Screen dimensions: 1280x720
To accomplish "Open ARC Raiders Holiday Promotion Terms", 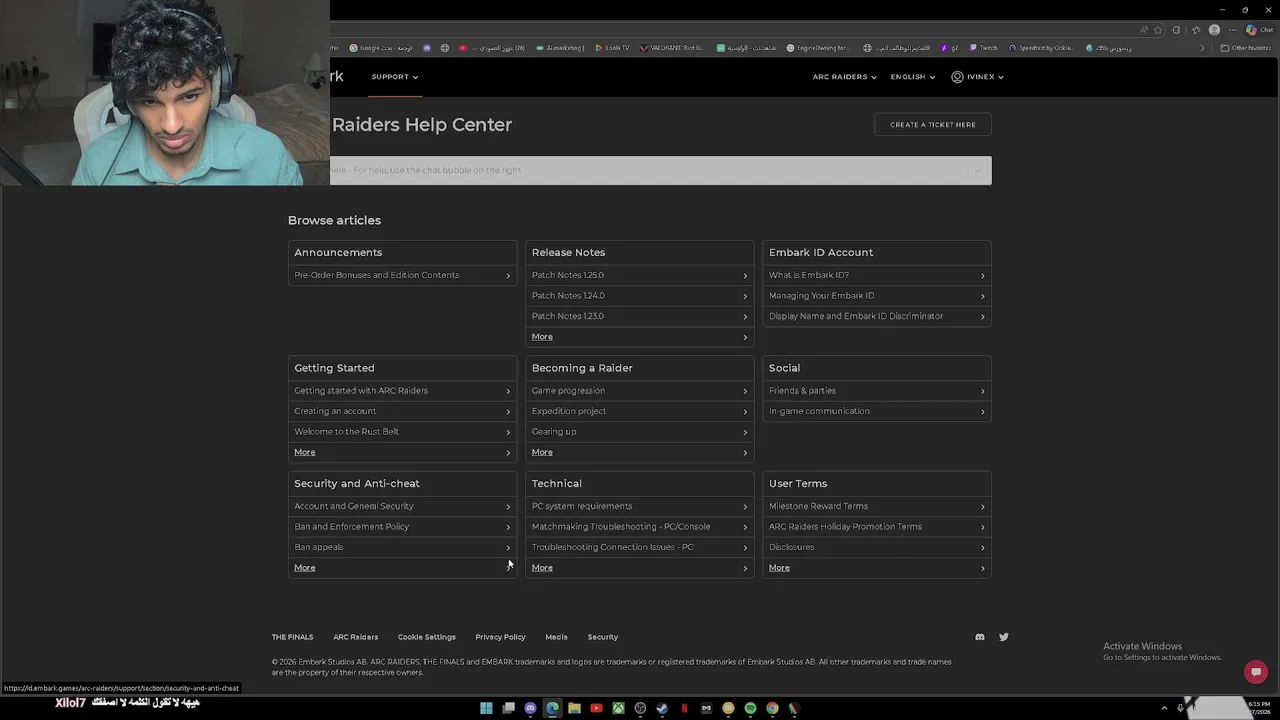I will point(877,527).
